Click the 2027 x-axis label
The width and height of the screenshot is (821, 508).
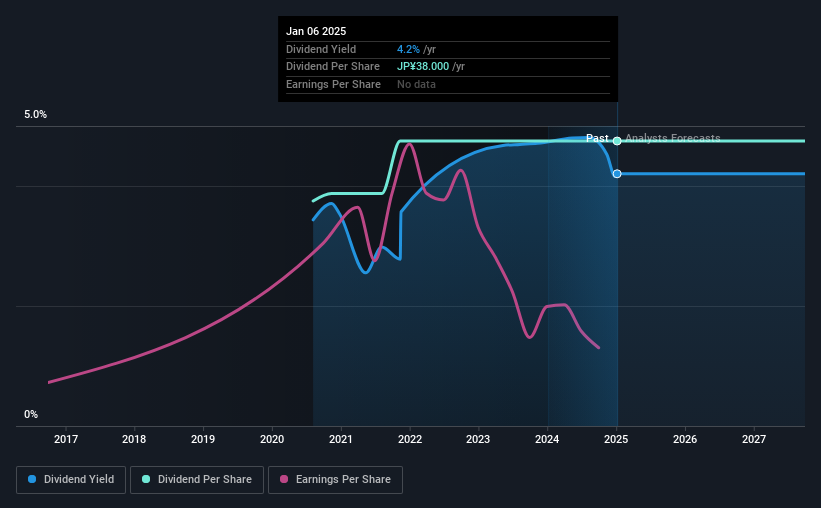tap(754, 439)
